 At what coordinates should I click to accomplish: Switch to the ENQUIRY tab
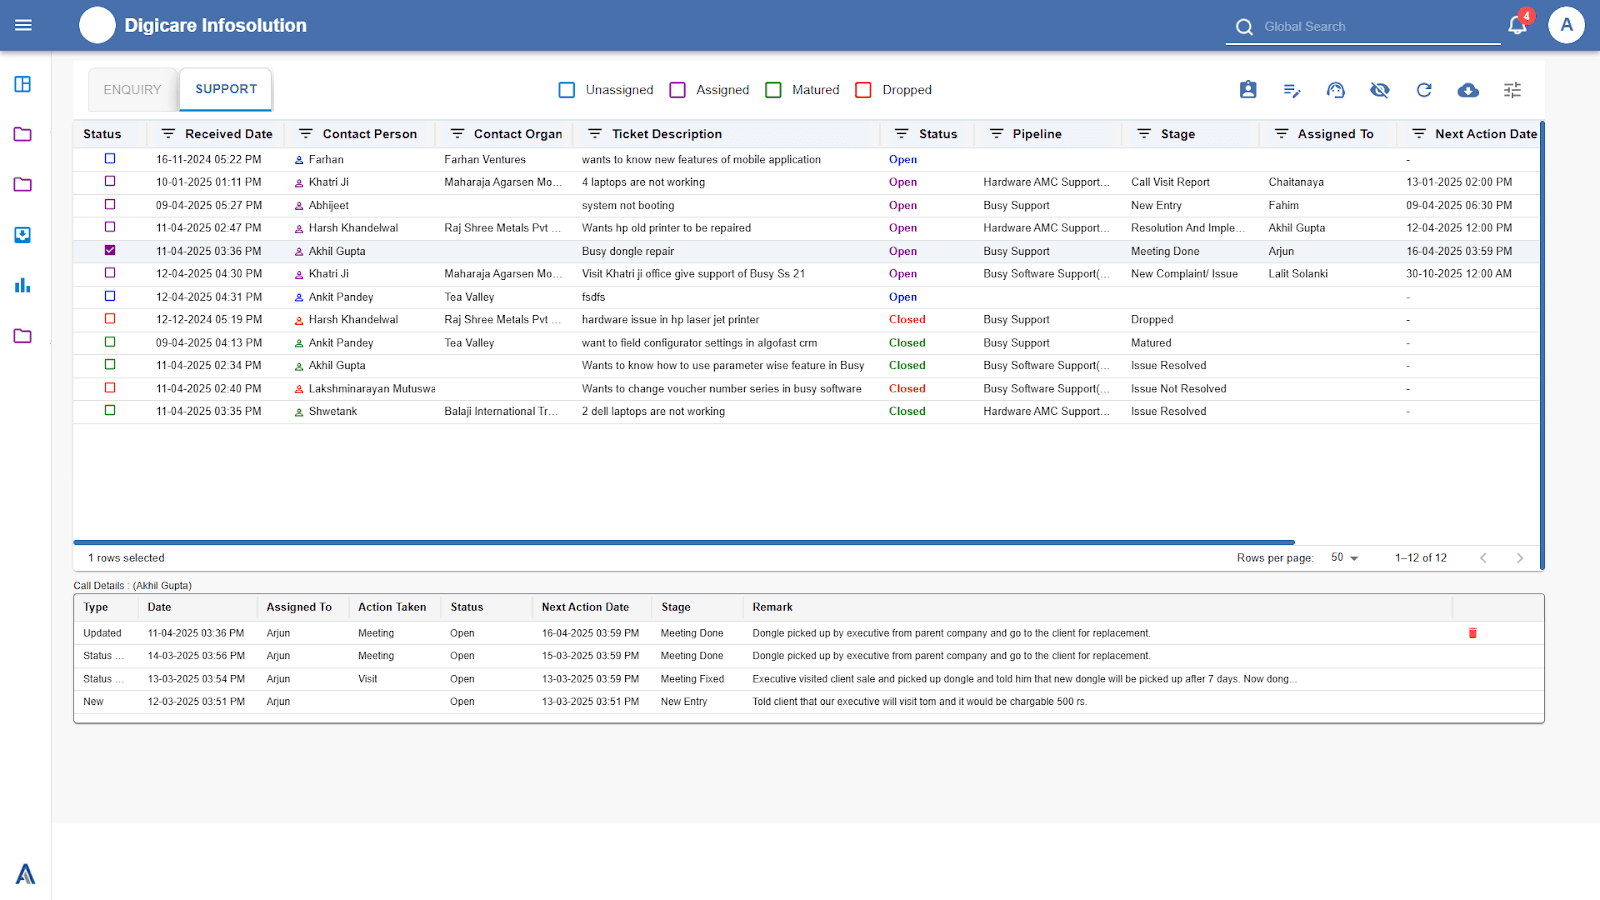(x=132, y=90)
